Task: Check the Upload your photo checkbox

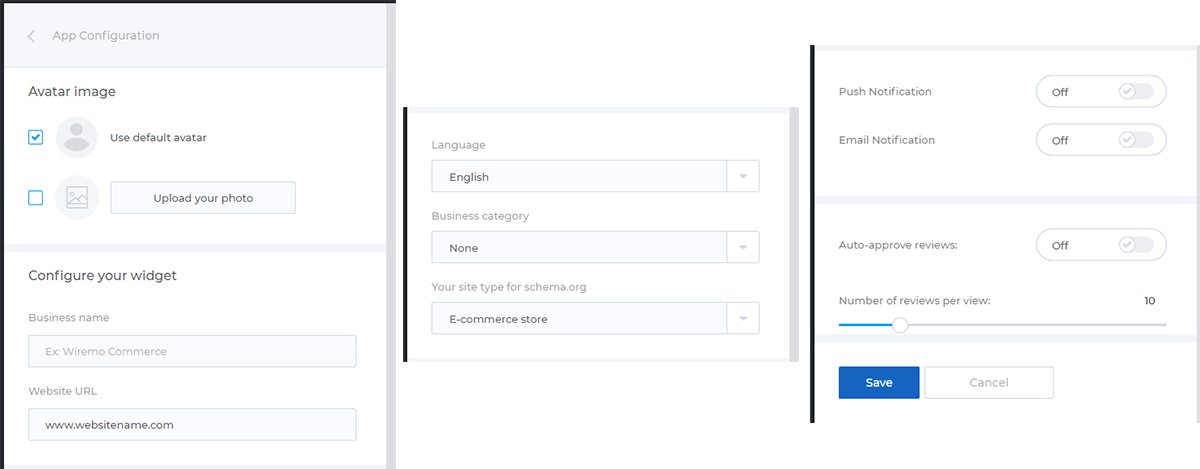Action: click(36, 198)
